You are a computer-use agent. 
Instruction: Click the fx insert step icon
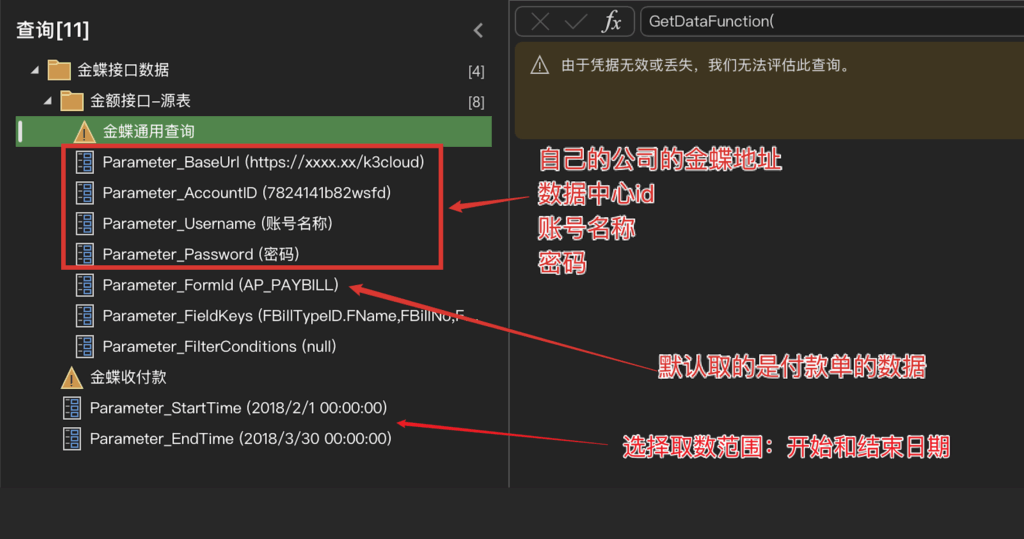[x=611, y=22]
